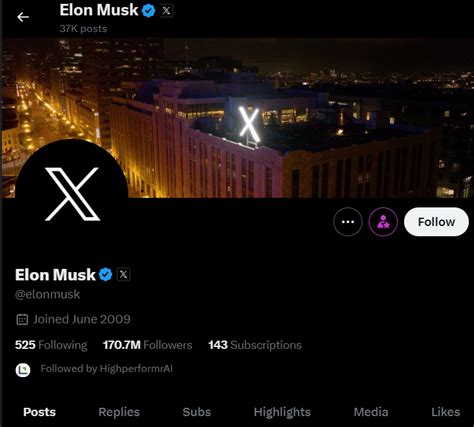Select the Highlights tab
This screenshot has height=427, width=474.
click(x=282, y=412)
